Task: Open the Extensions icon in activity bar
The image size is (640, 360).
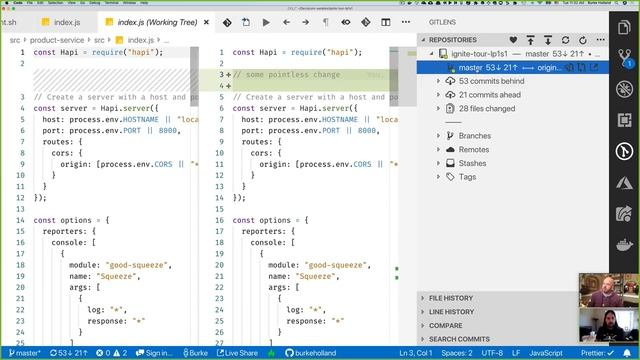Action: click(x=624, y=120)
